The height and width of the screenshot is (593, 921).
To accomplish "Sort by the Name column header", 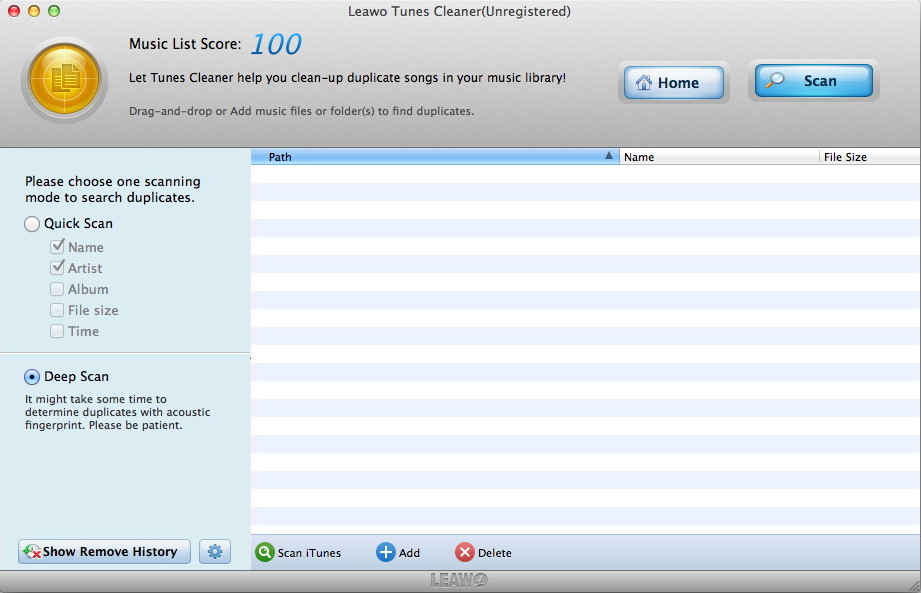I will [x=719, y=157].
